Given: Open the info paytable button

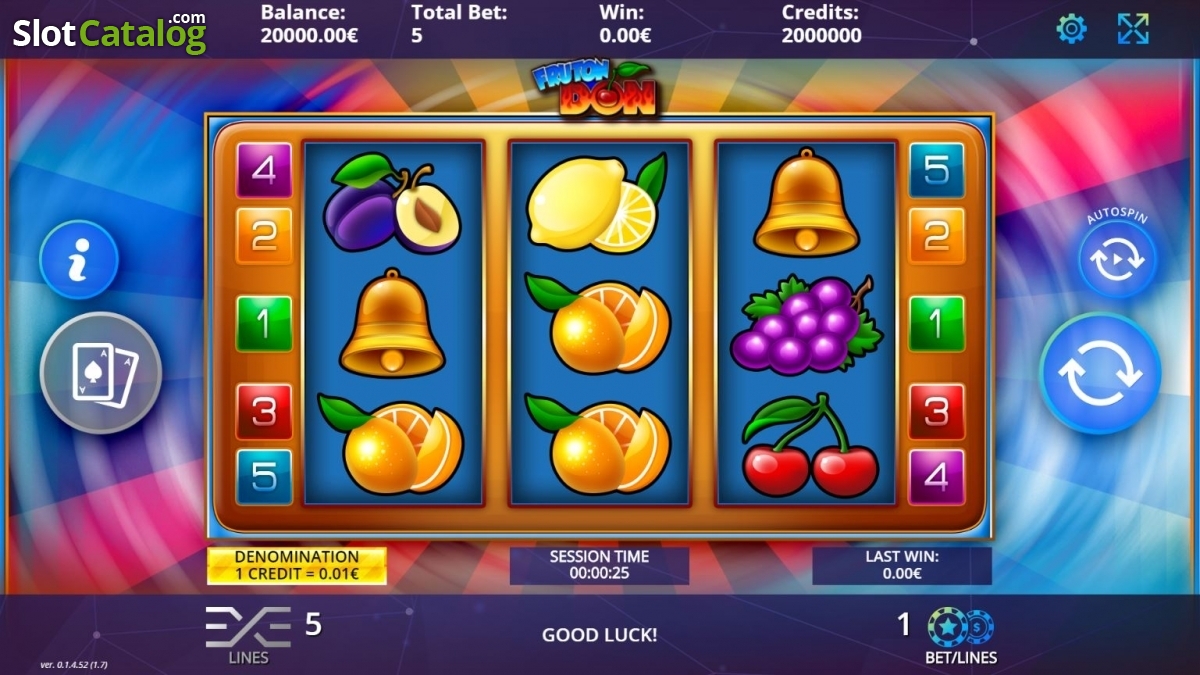Looking at the screenshot, I should click(79, 260).
